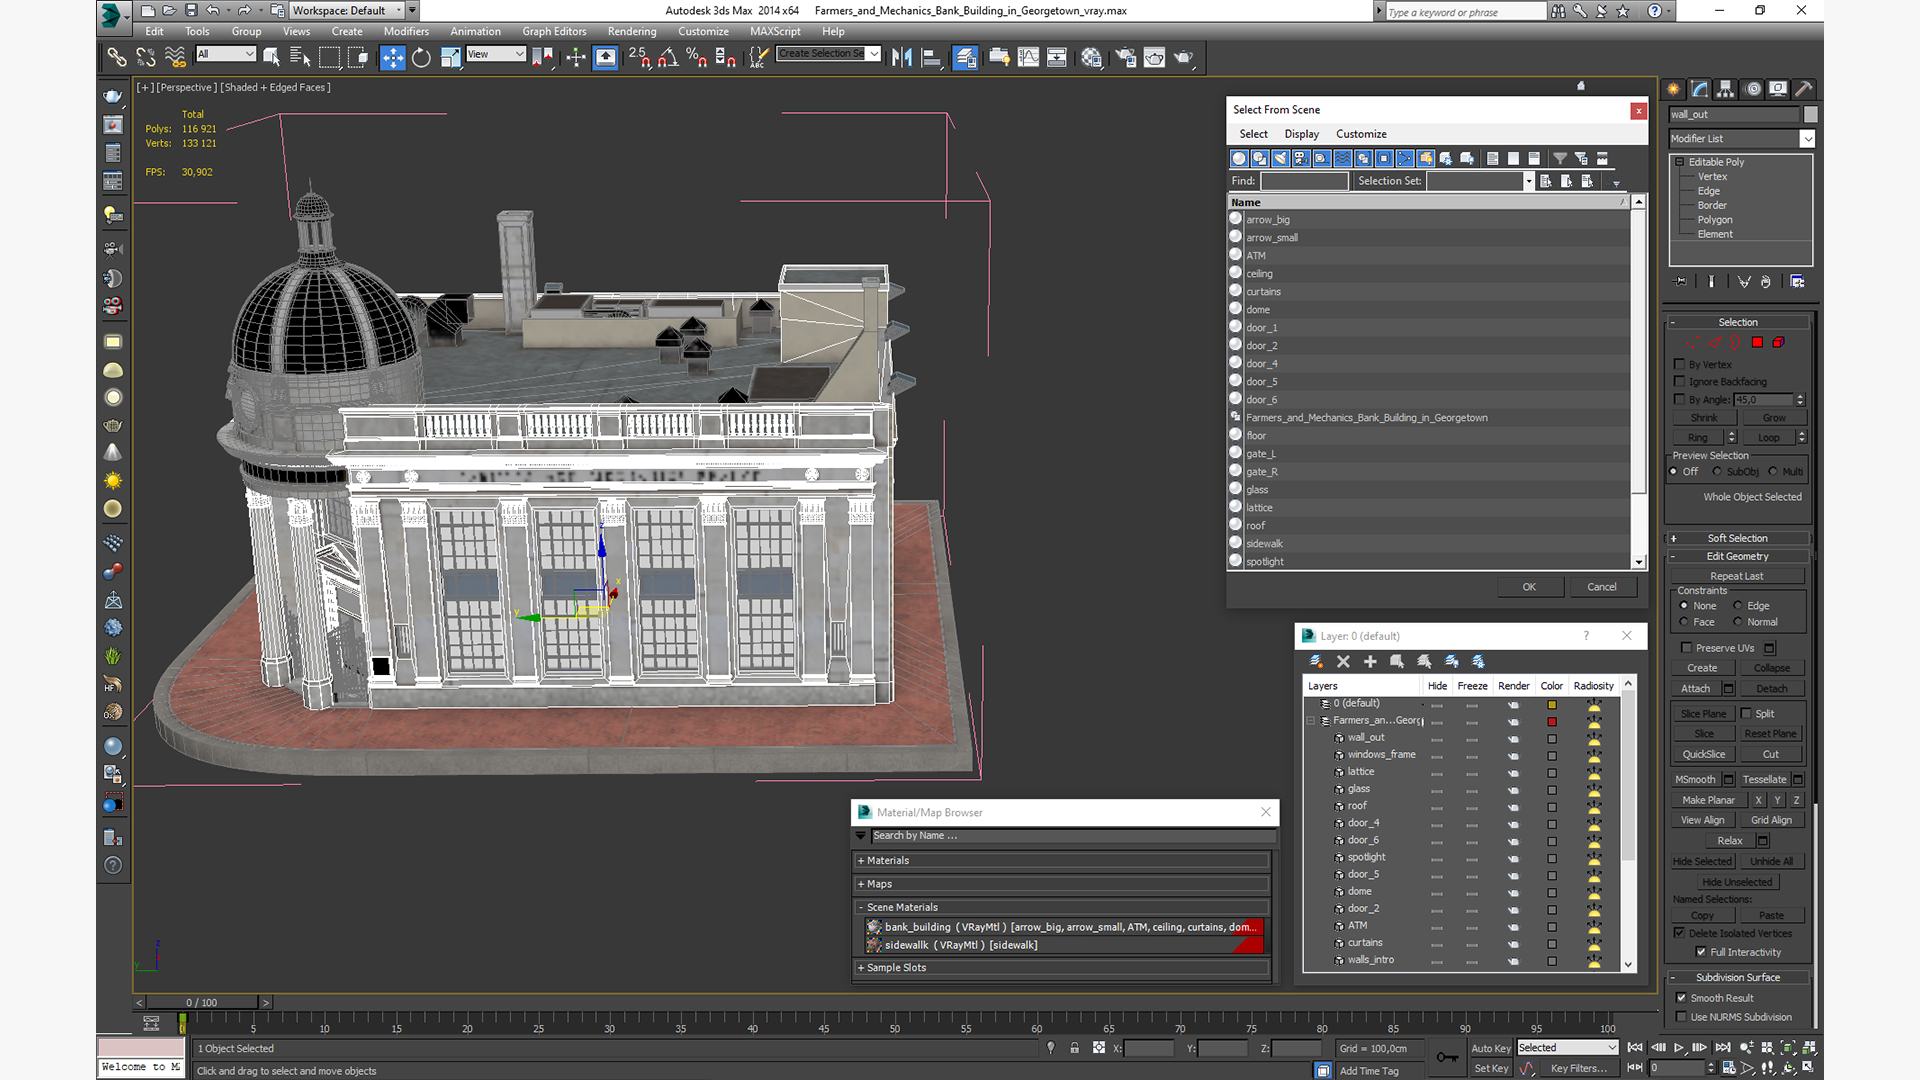
Task: Open the Hierarchy command panel tab
Action: 1725,89
